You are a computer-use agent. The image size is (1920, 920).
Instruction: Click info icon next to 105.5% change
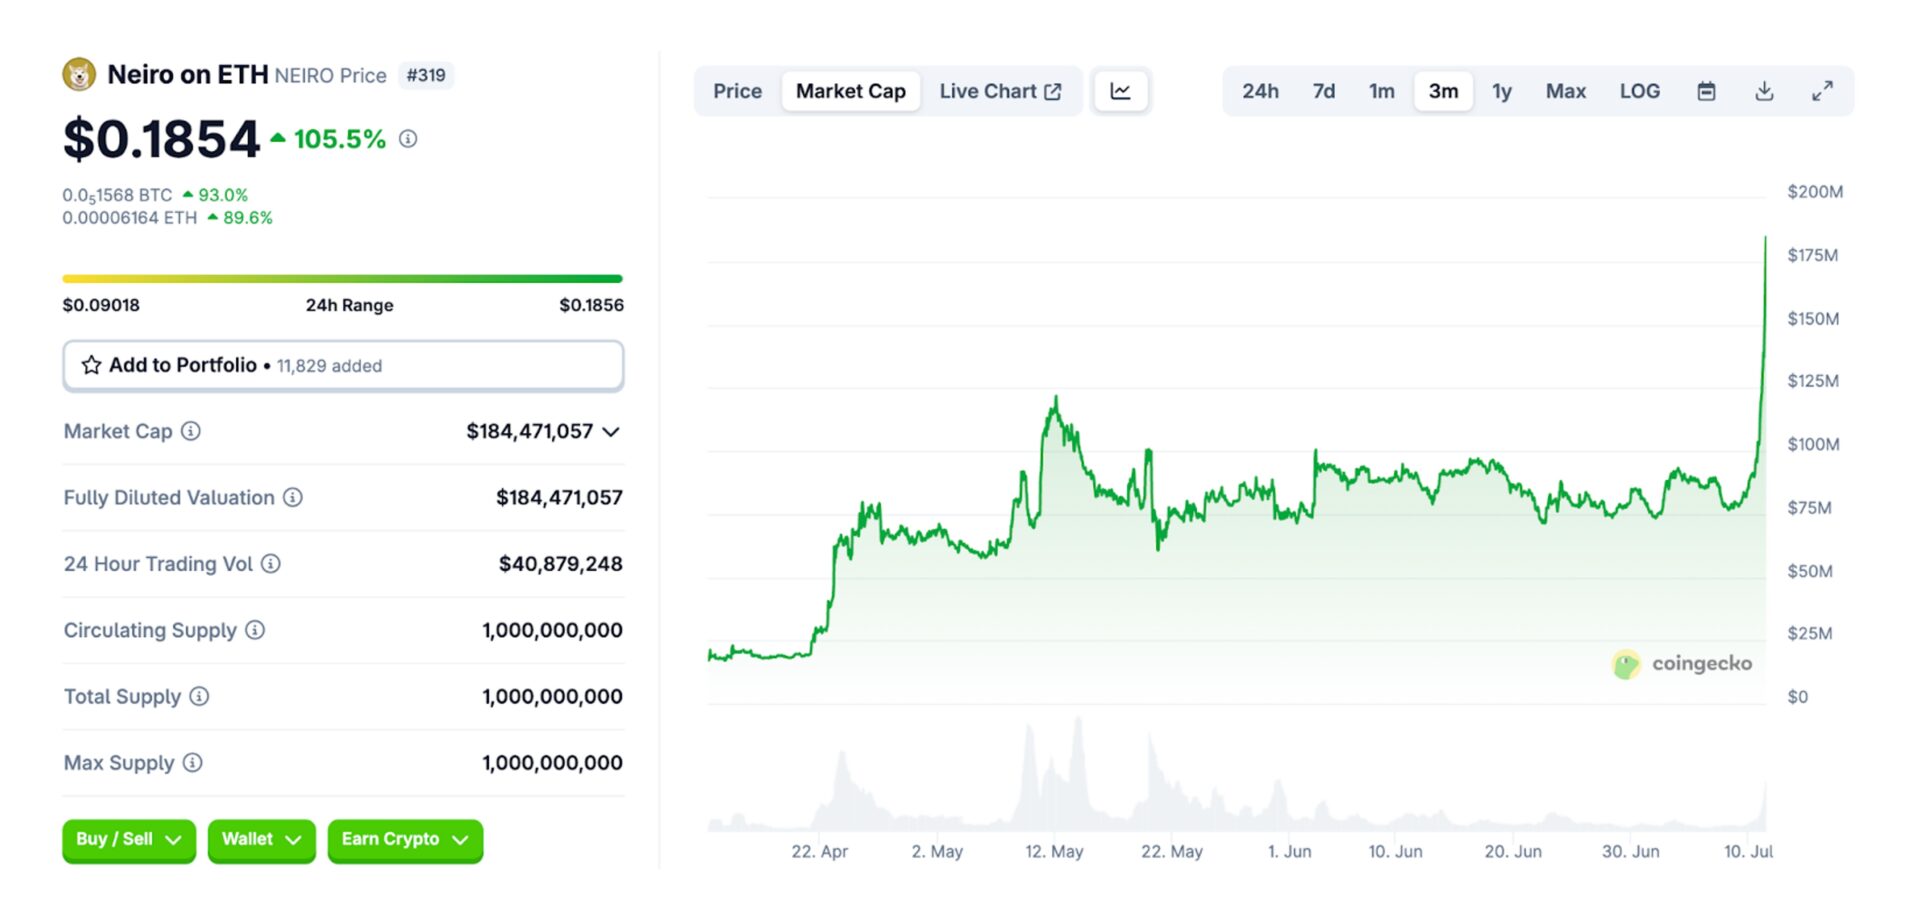tap(408, 139)
